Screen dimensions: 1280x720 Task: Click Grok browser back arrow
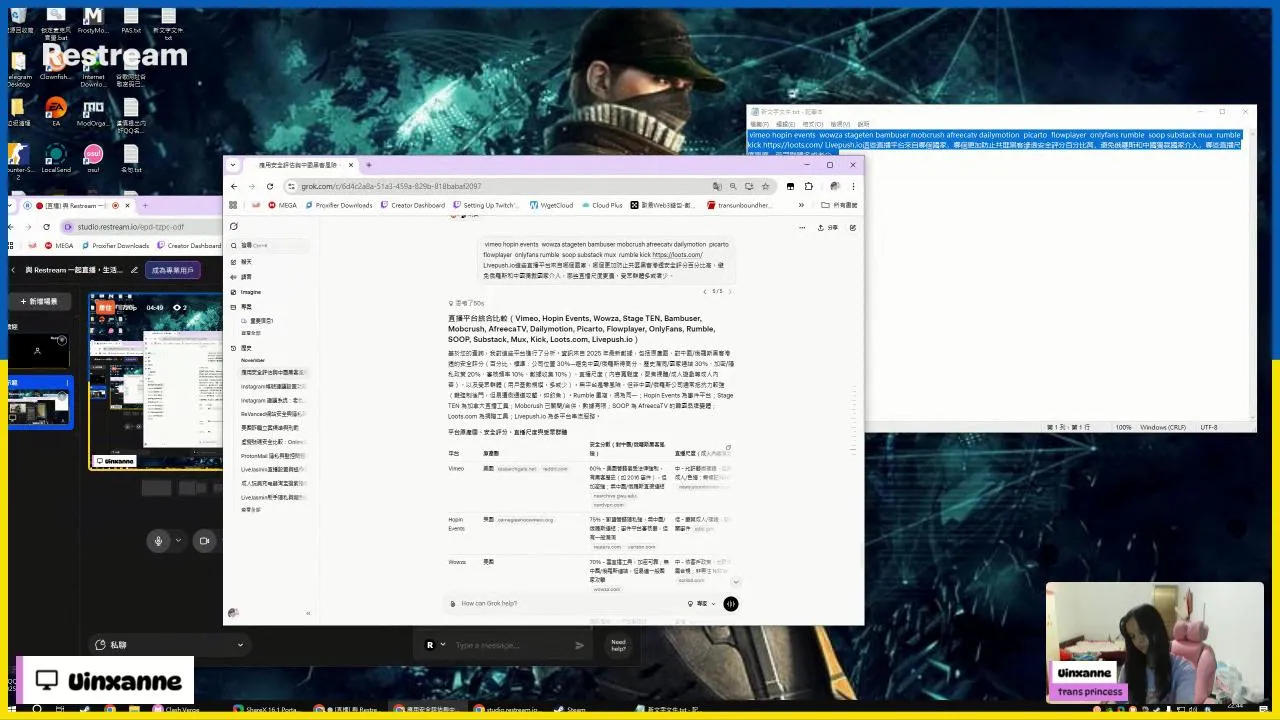[234, 186]
